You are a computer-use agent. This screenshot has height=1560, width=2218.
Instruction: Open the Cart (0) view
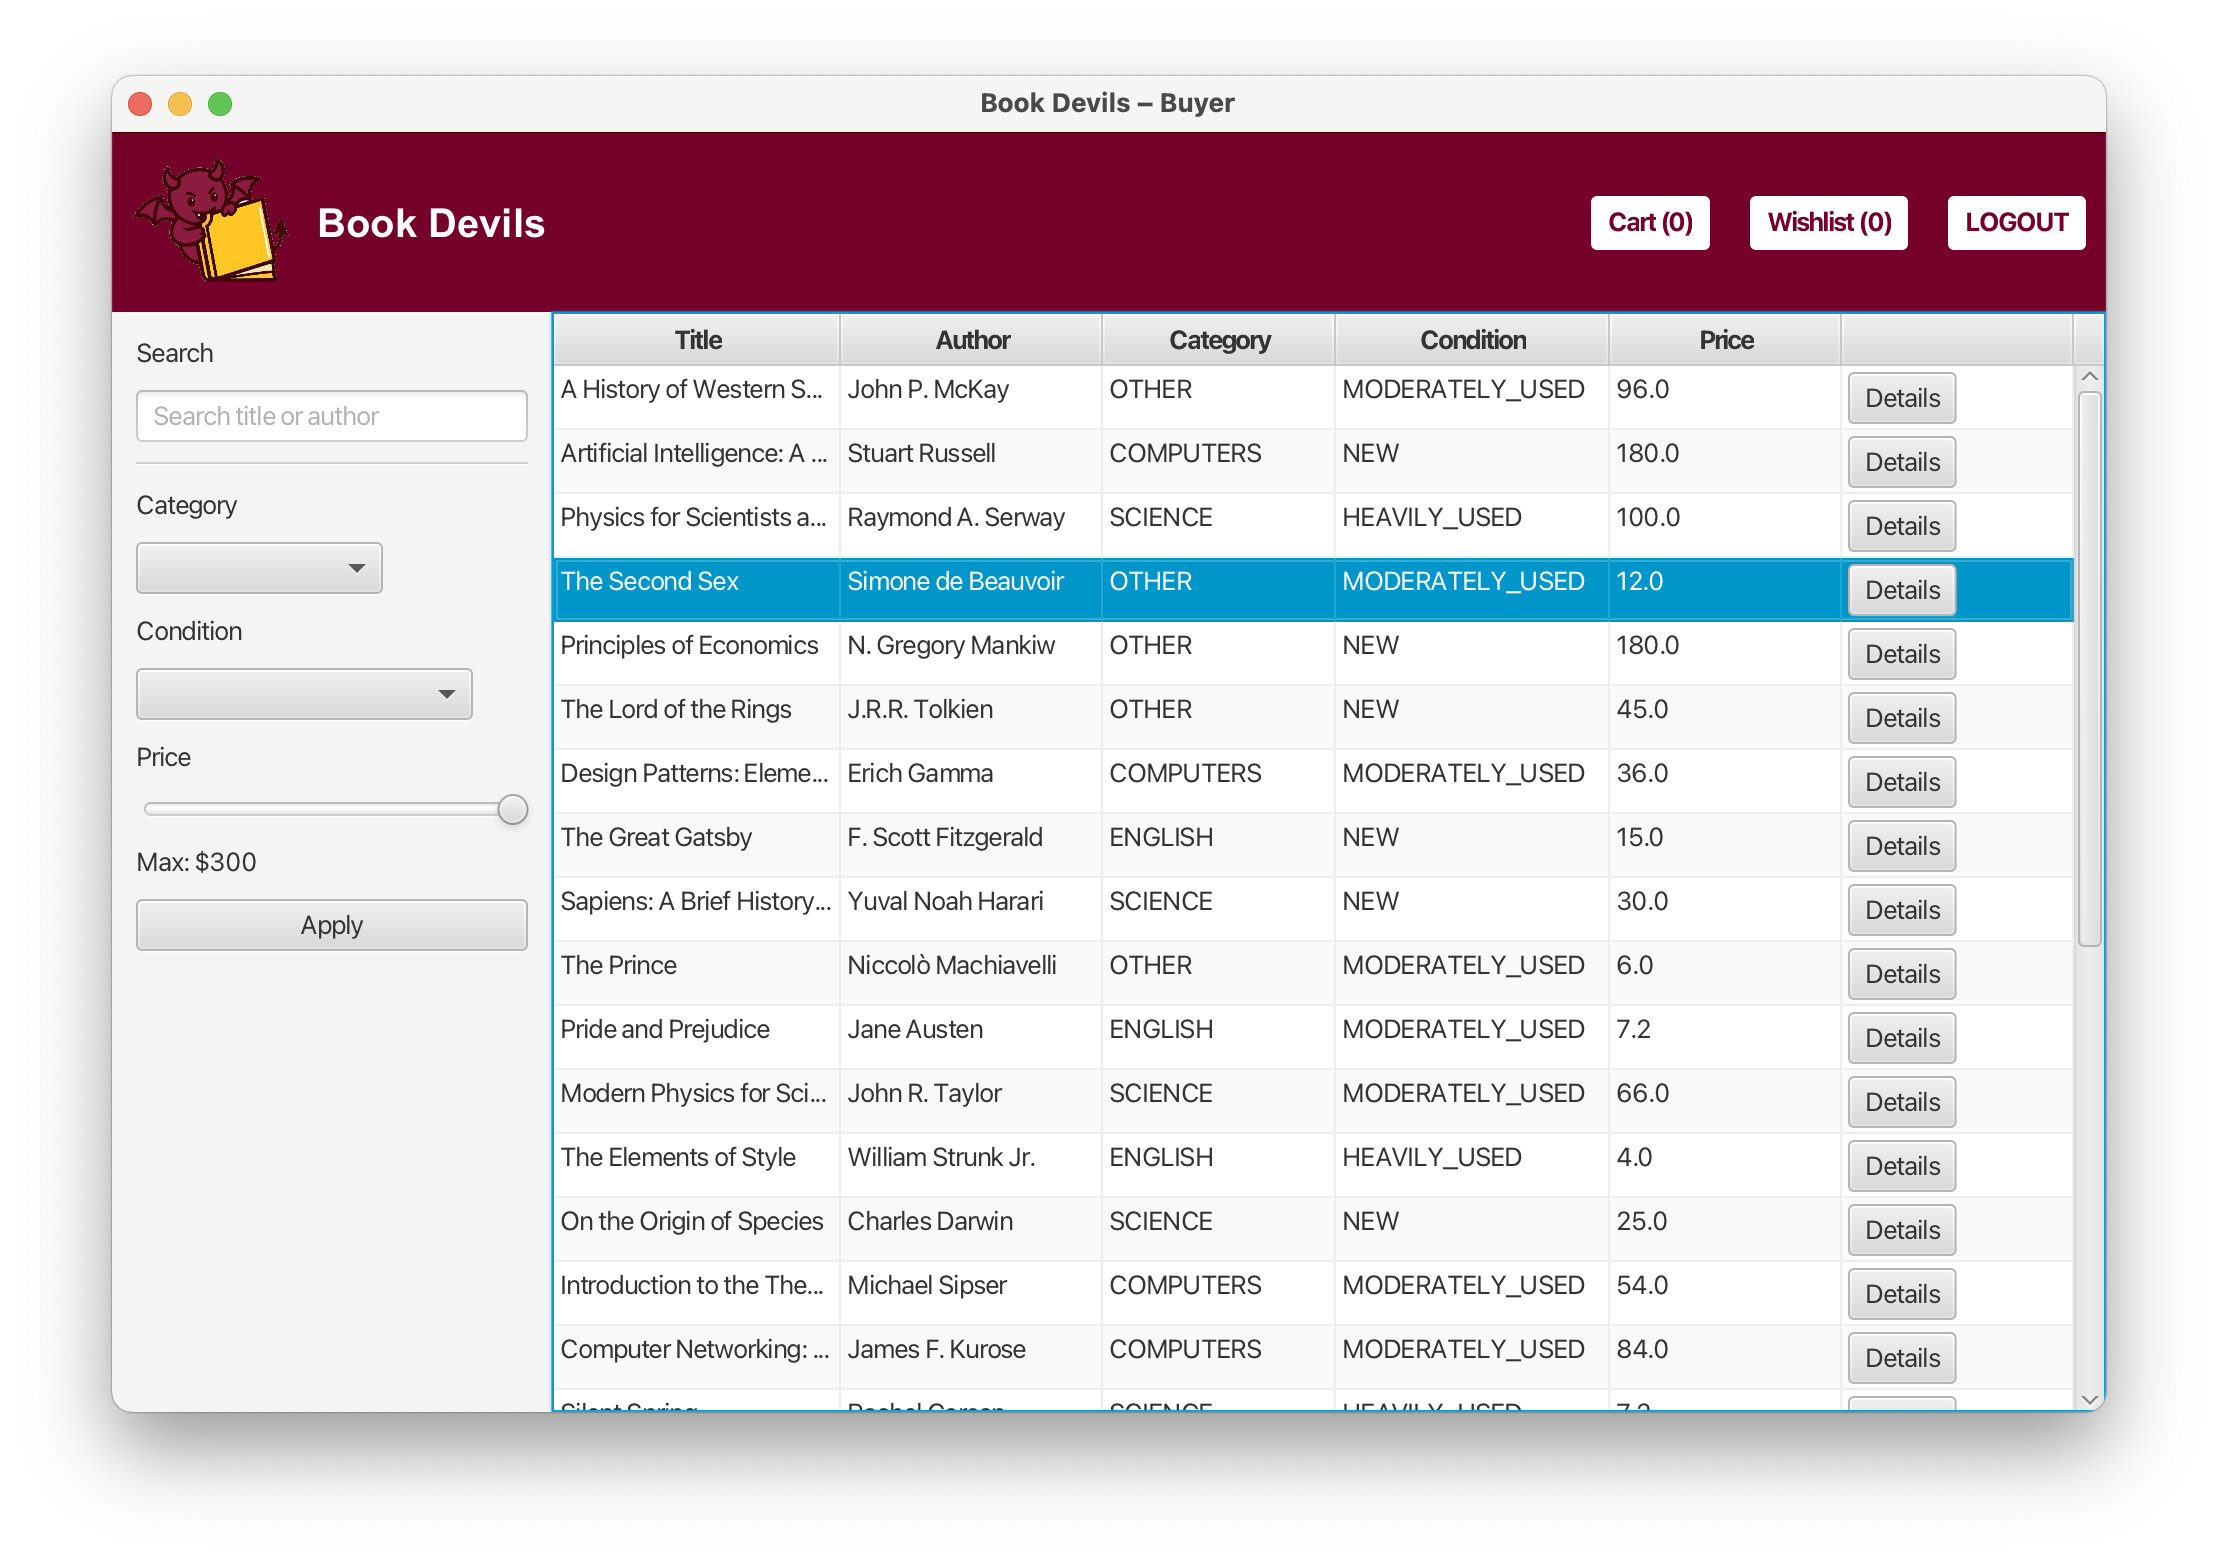point(1649,222)
